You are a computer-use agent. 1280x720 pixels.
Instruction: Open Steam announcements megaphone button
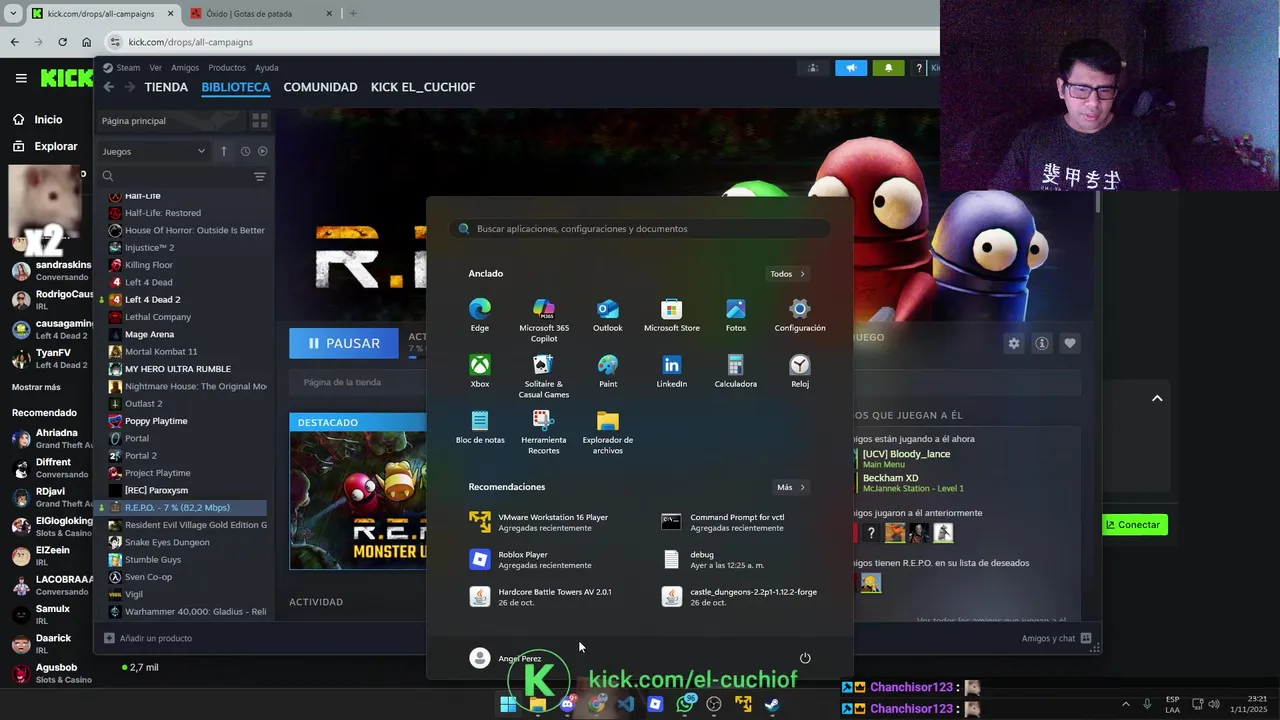(x=851, y=68)
